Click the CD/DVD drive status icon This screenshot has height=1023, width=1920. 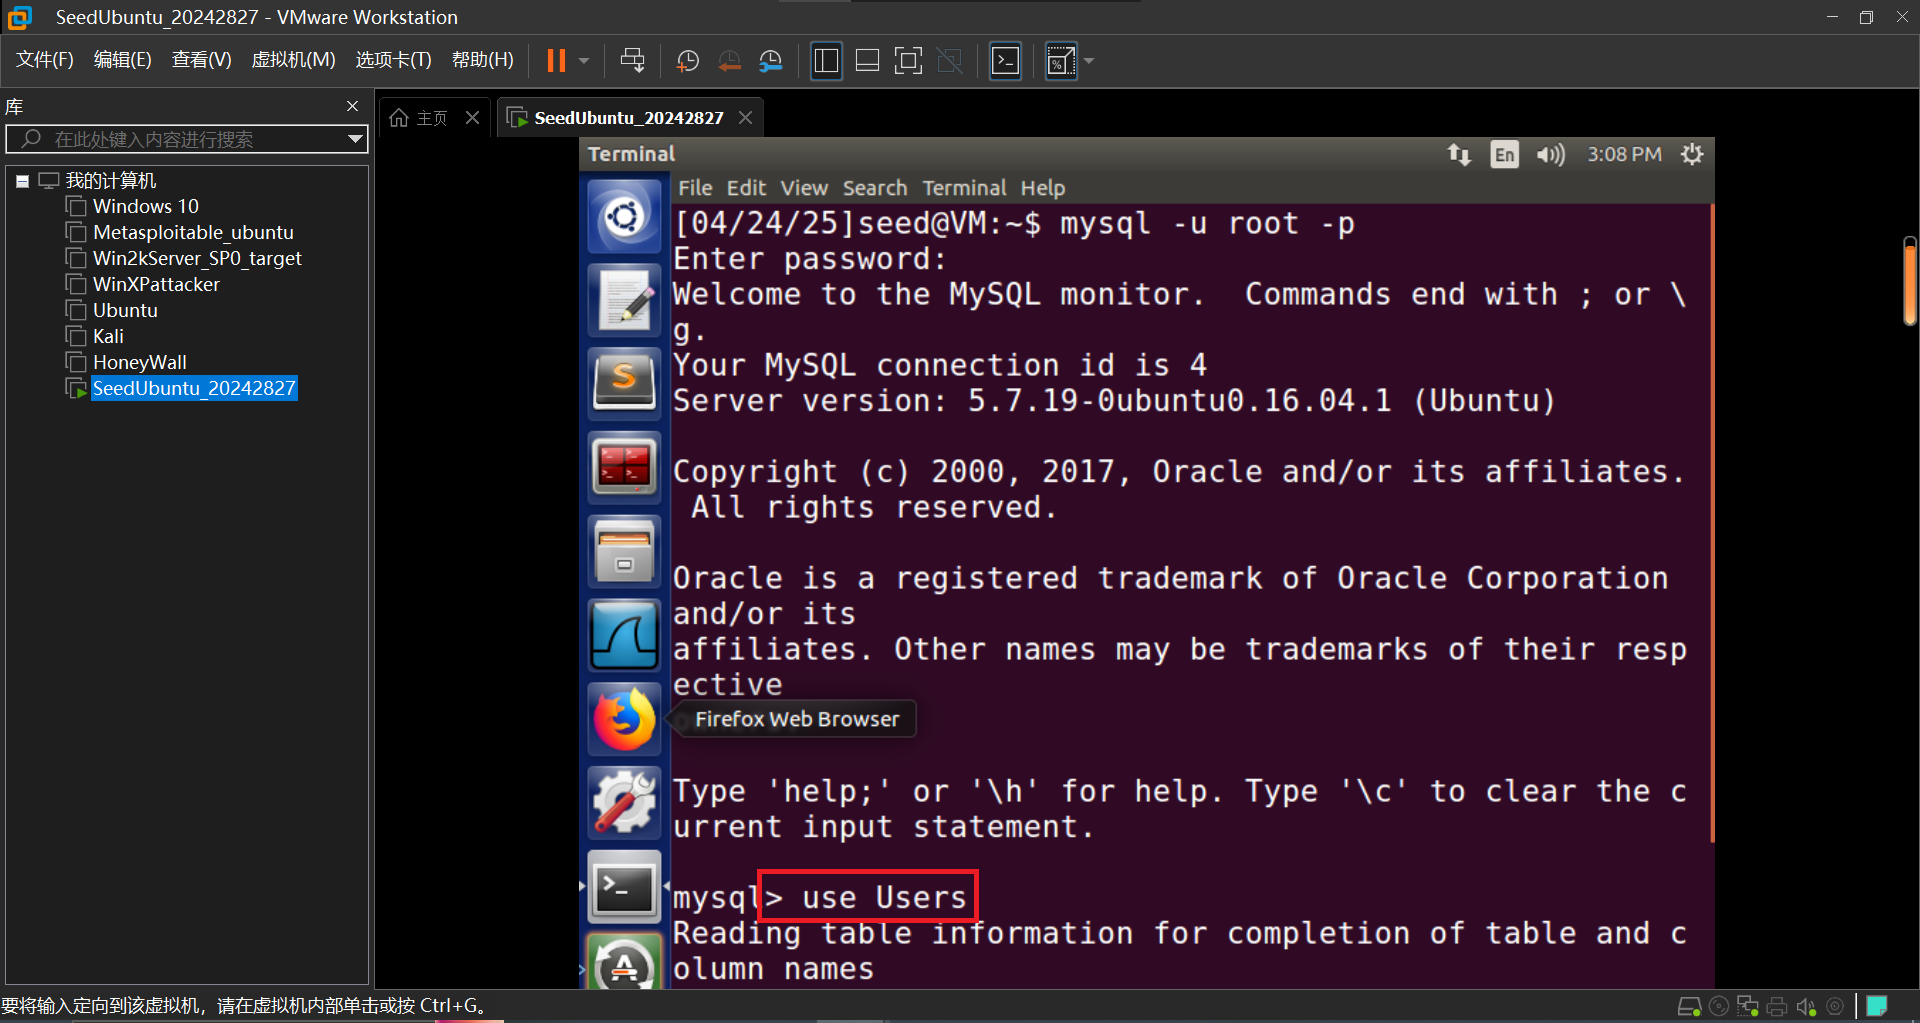(x=1719, y=1007)
